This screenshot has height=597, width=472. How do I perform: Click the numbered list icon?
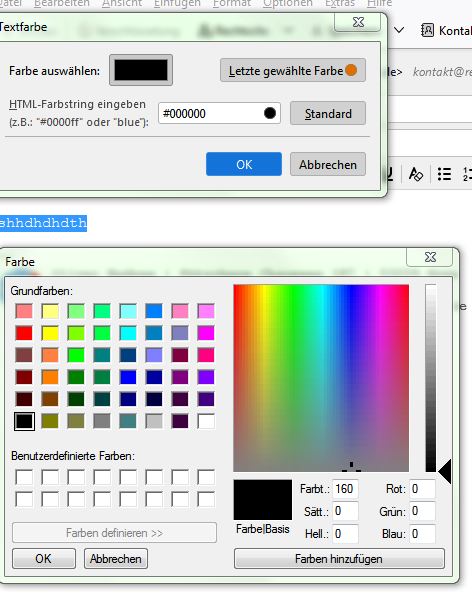pos(467,174)
